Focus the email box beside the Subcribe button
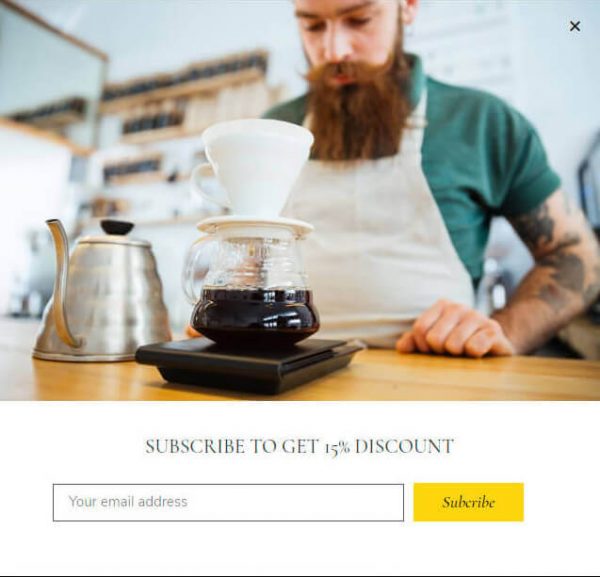Image resolution: width=600 pixels, height=577 pixels. 228,502
